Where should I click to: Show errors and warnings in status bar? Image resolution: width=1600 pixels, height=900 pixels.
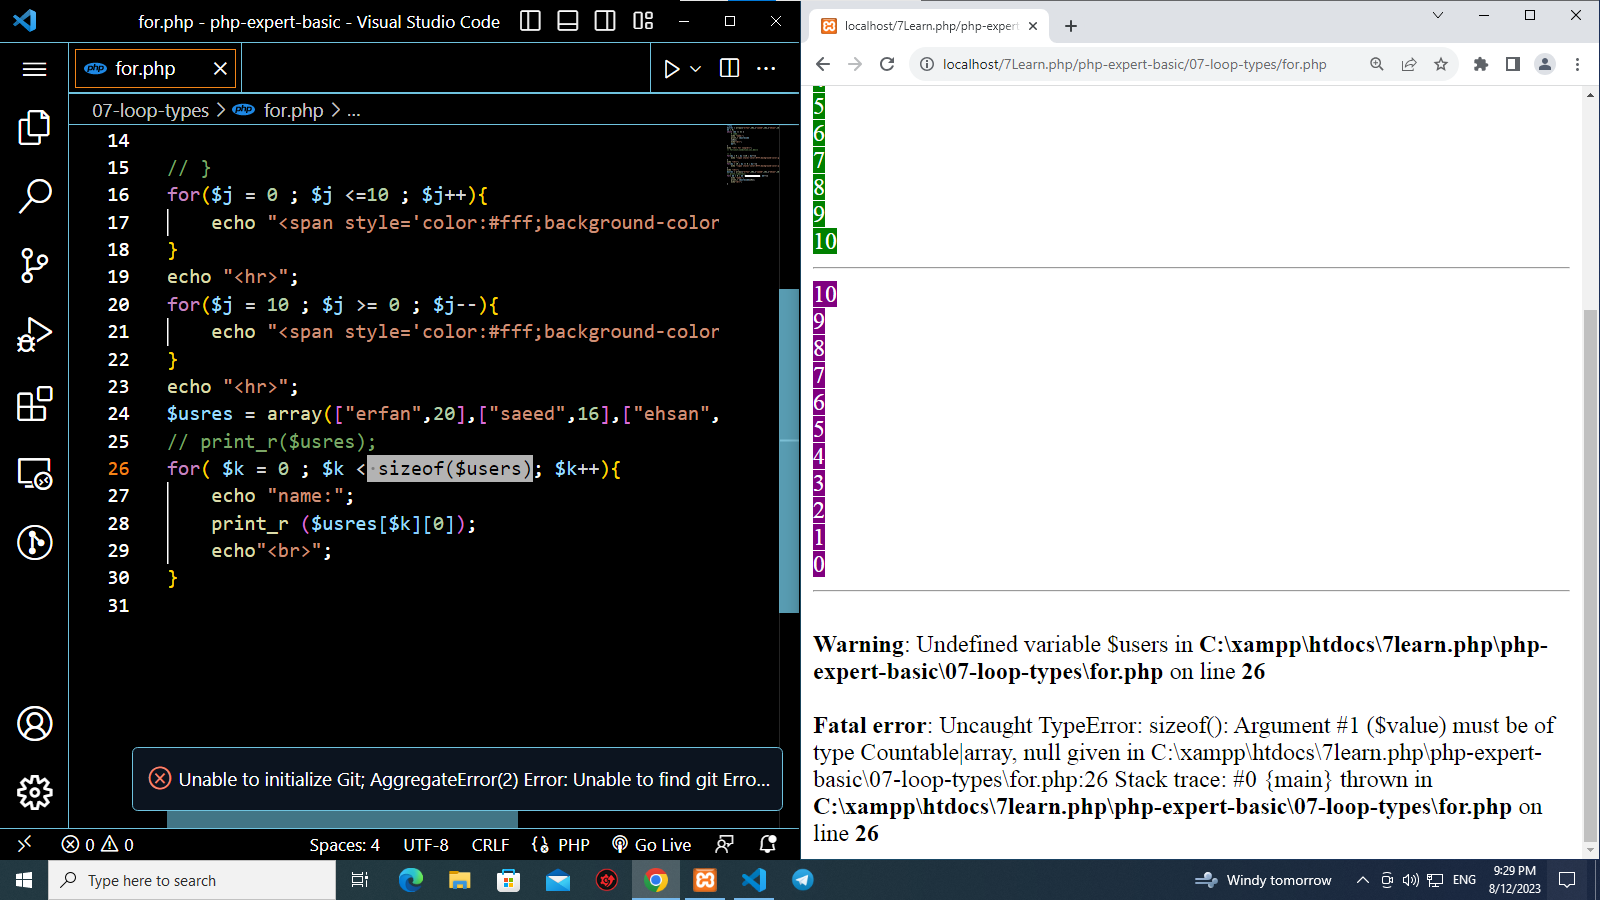point(98,844)
